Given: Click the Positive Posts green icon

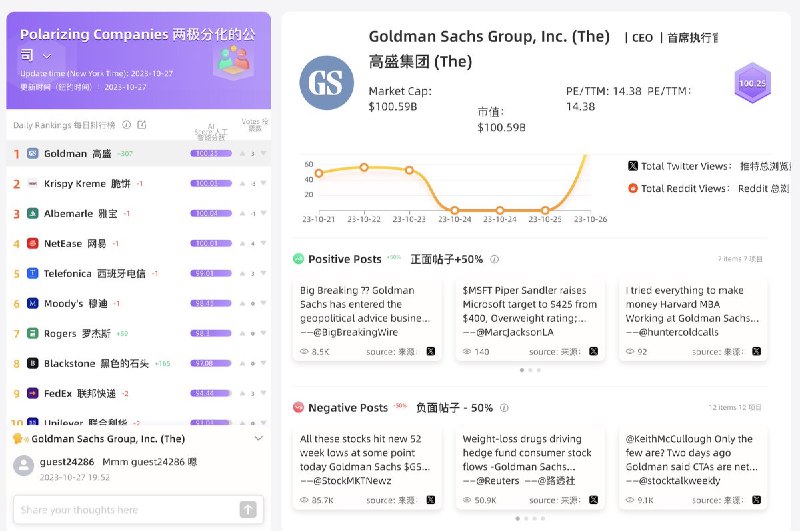Looking at the screenshot, I should coord(298,259).
